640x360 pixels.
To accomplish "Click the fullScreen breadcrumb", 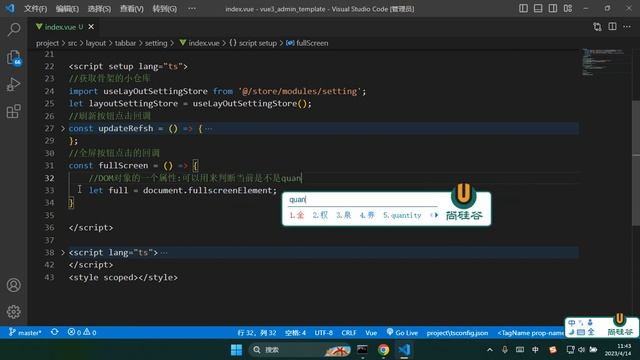I will pos(307,43).
